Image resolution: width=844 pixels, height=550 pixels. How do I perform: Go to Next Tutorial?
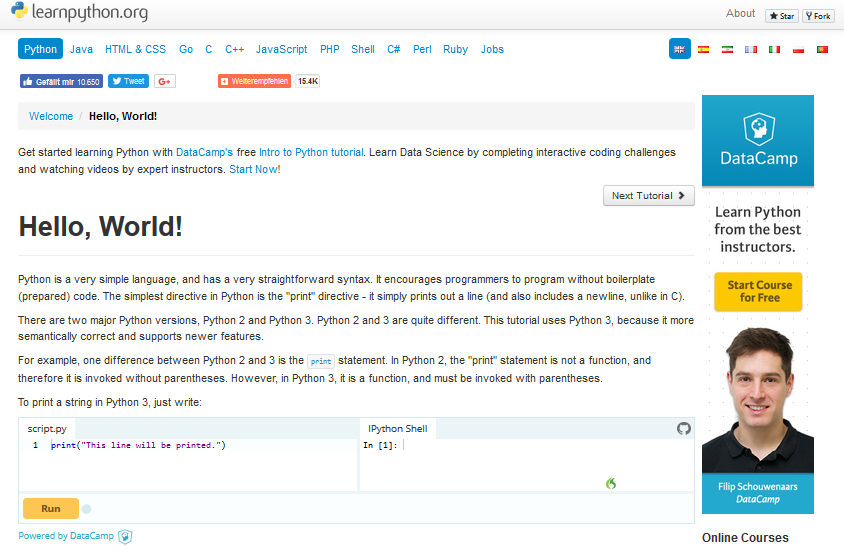(649, 195)
